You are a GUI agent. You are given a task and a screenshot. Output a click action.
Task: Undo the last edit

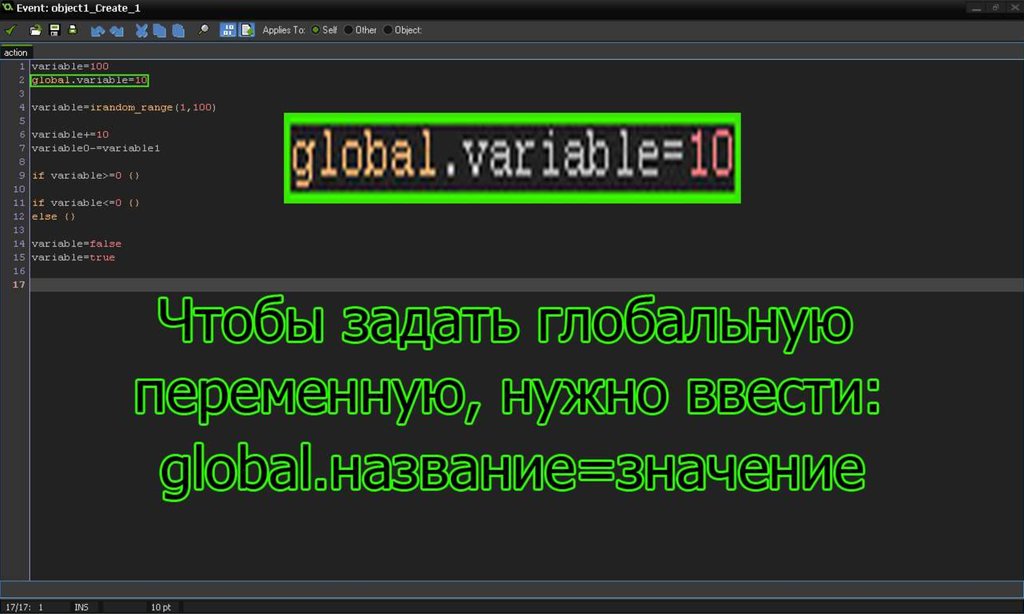coord(98,30)
